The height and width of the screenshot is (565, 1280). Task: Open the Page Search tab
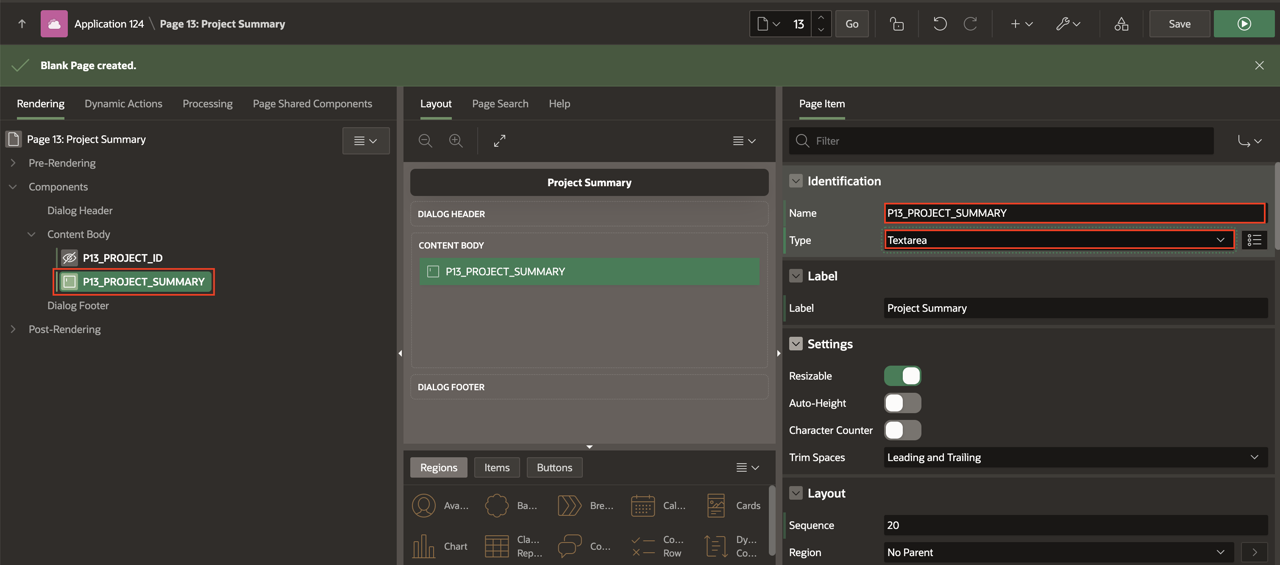pyautogui.click(x=500, y=104)
